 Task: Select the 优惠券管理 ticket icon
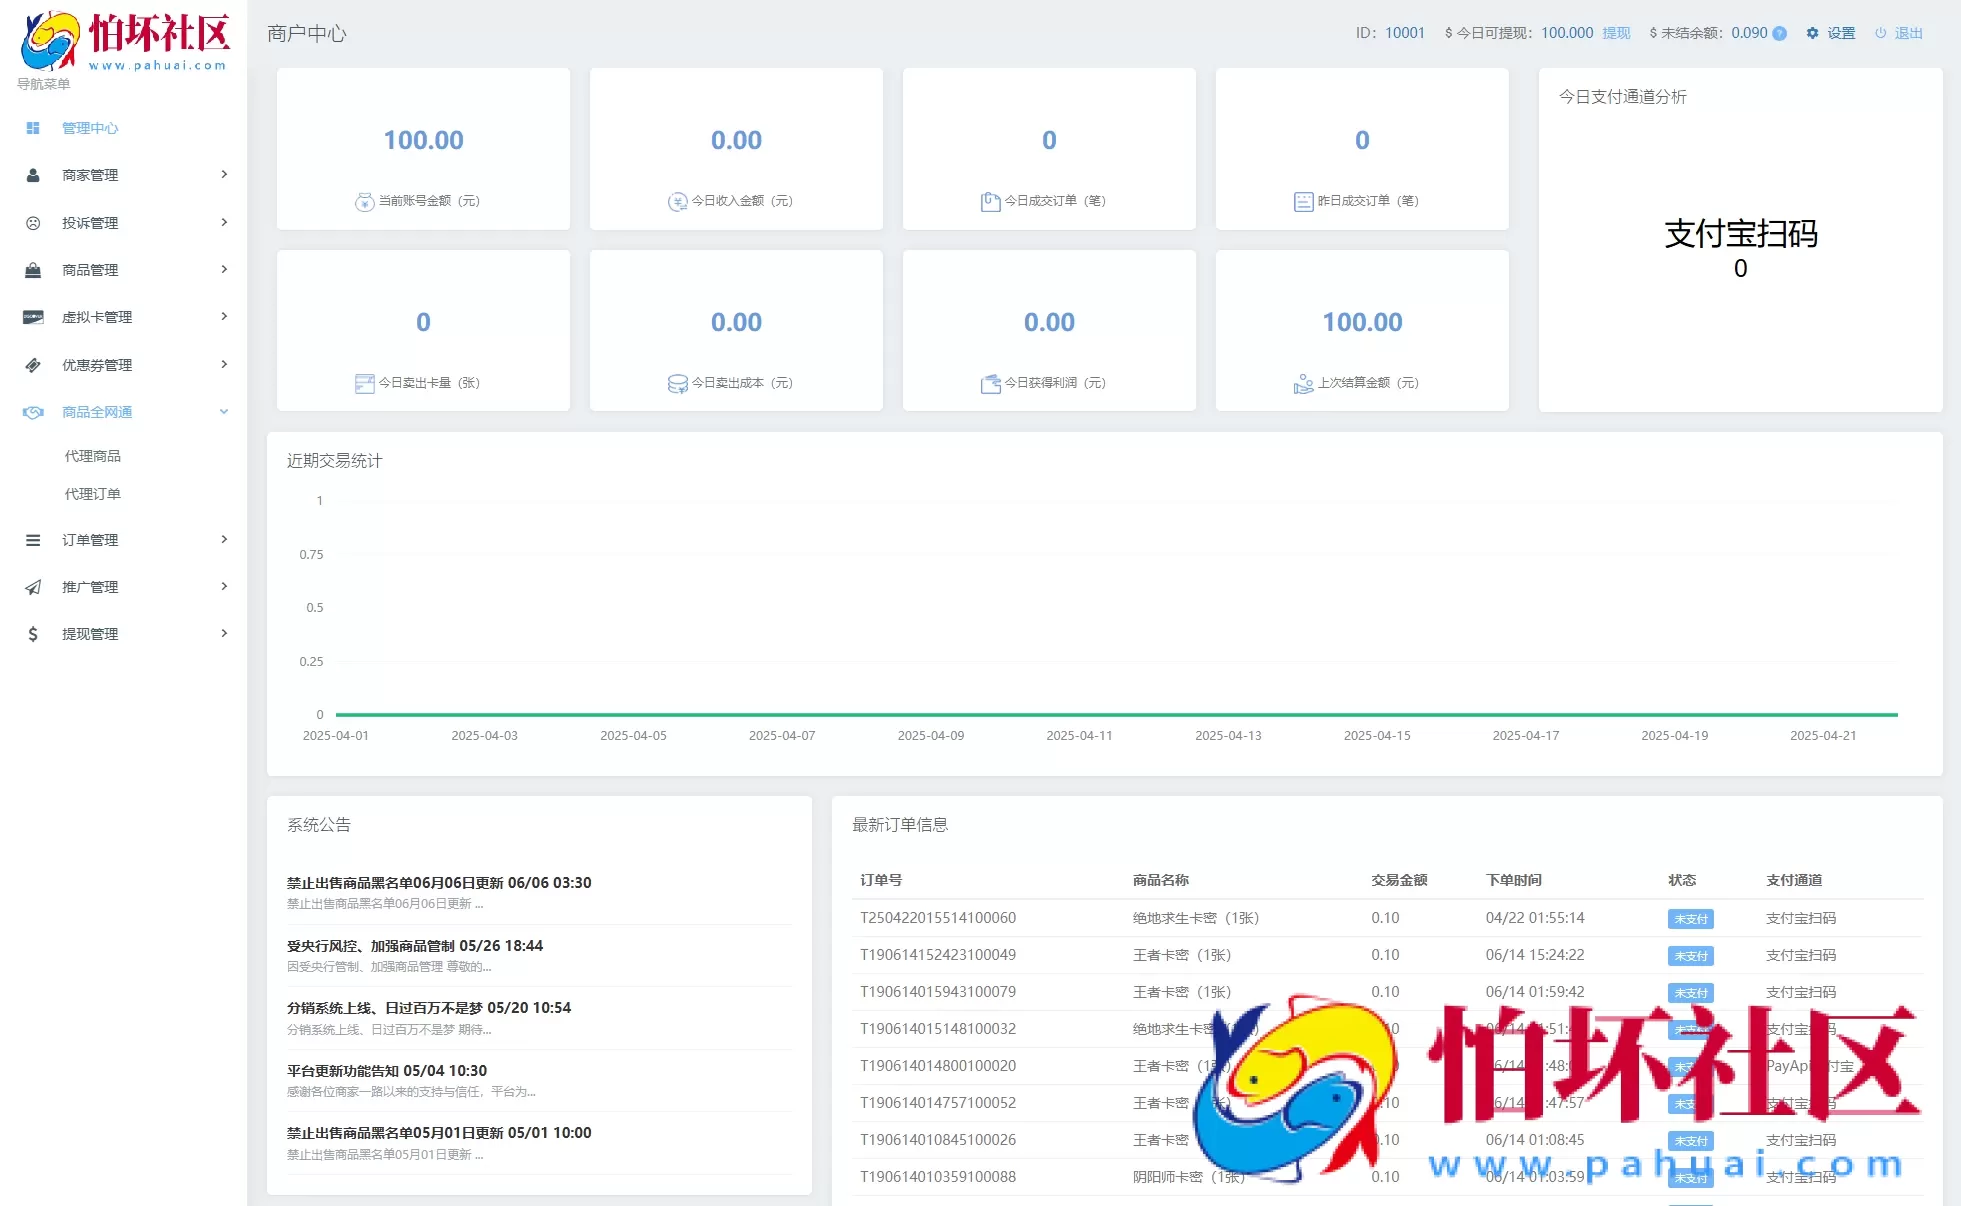(32, 364)
